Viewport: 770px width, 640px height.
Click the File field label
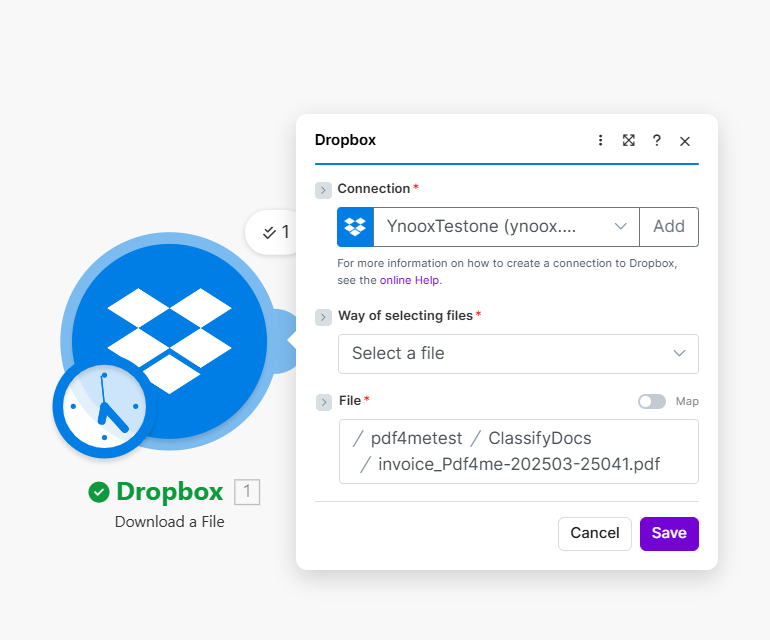coord(350,401)
